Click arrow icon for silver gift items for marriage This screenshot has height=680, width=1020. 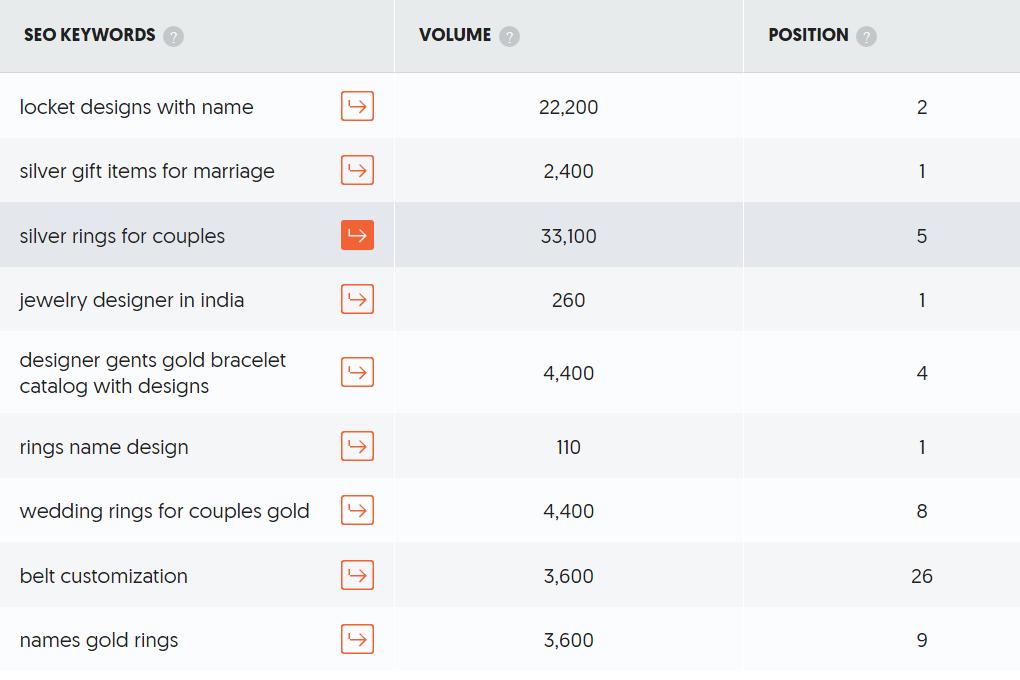[x=357, y=170]
